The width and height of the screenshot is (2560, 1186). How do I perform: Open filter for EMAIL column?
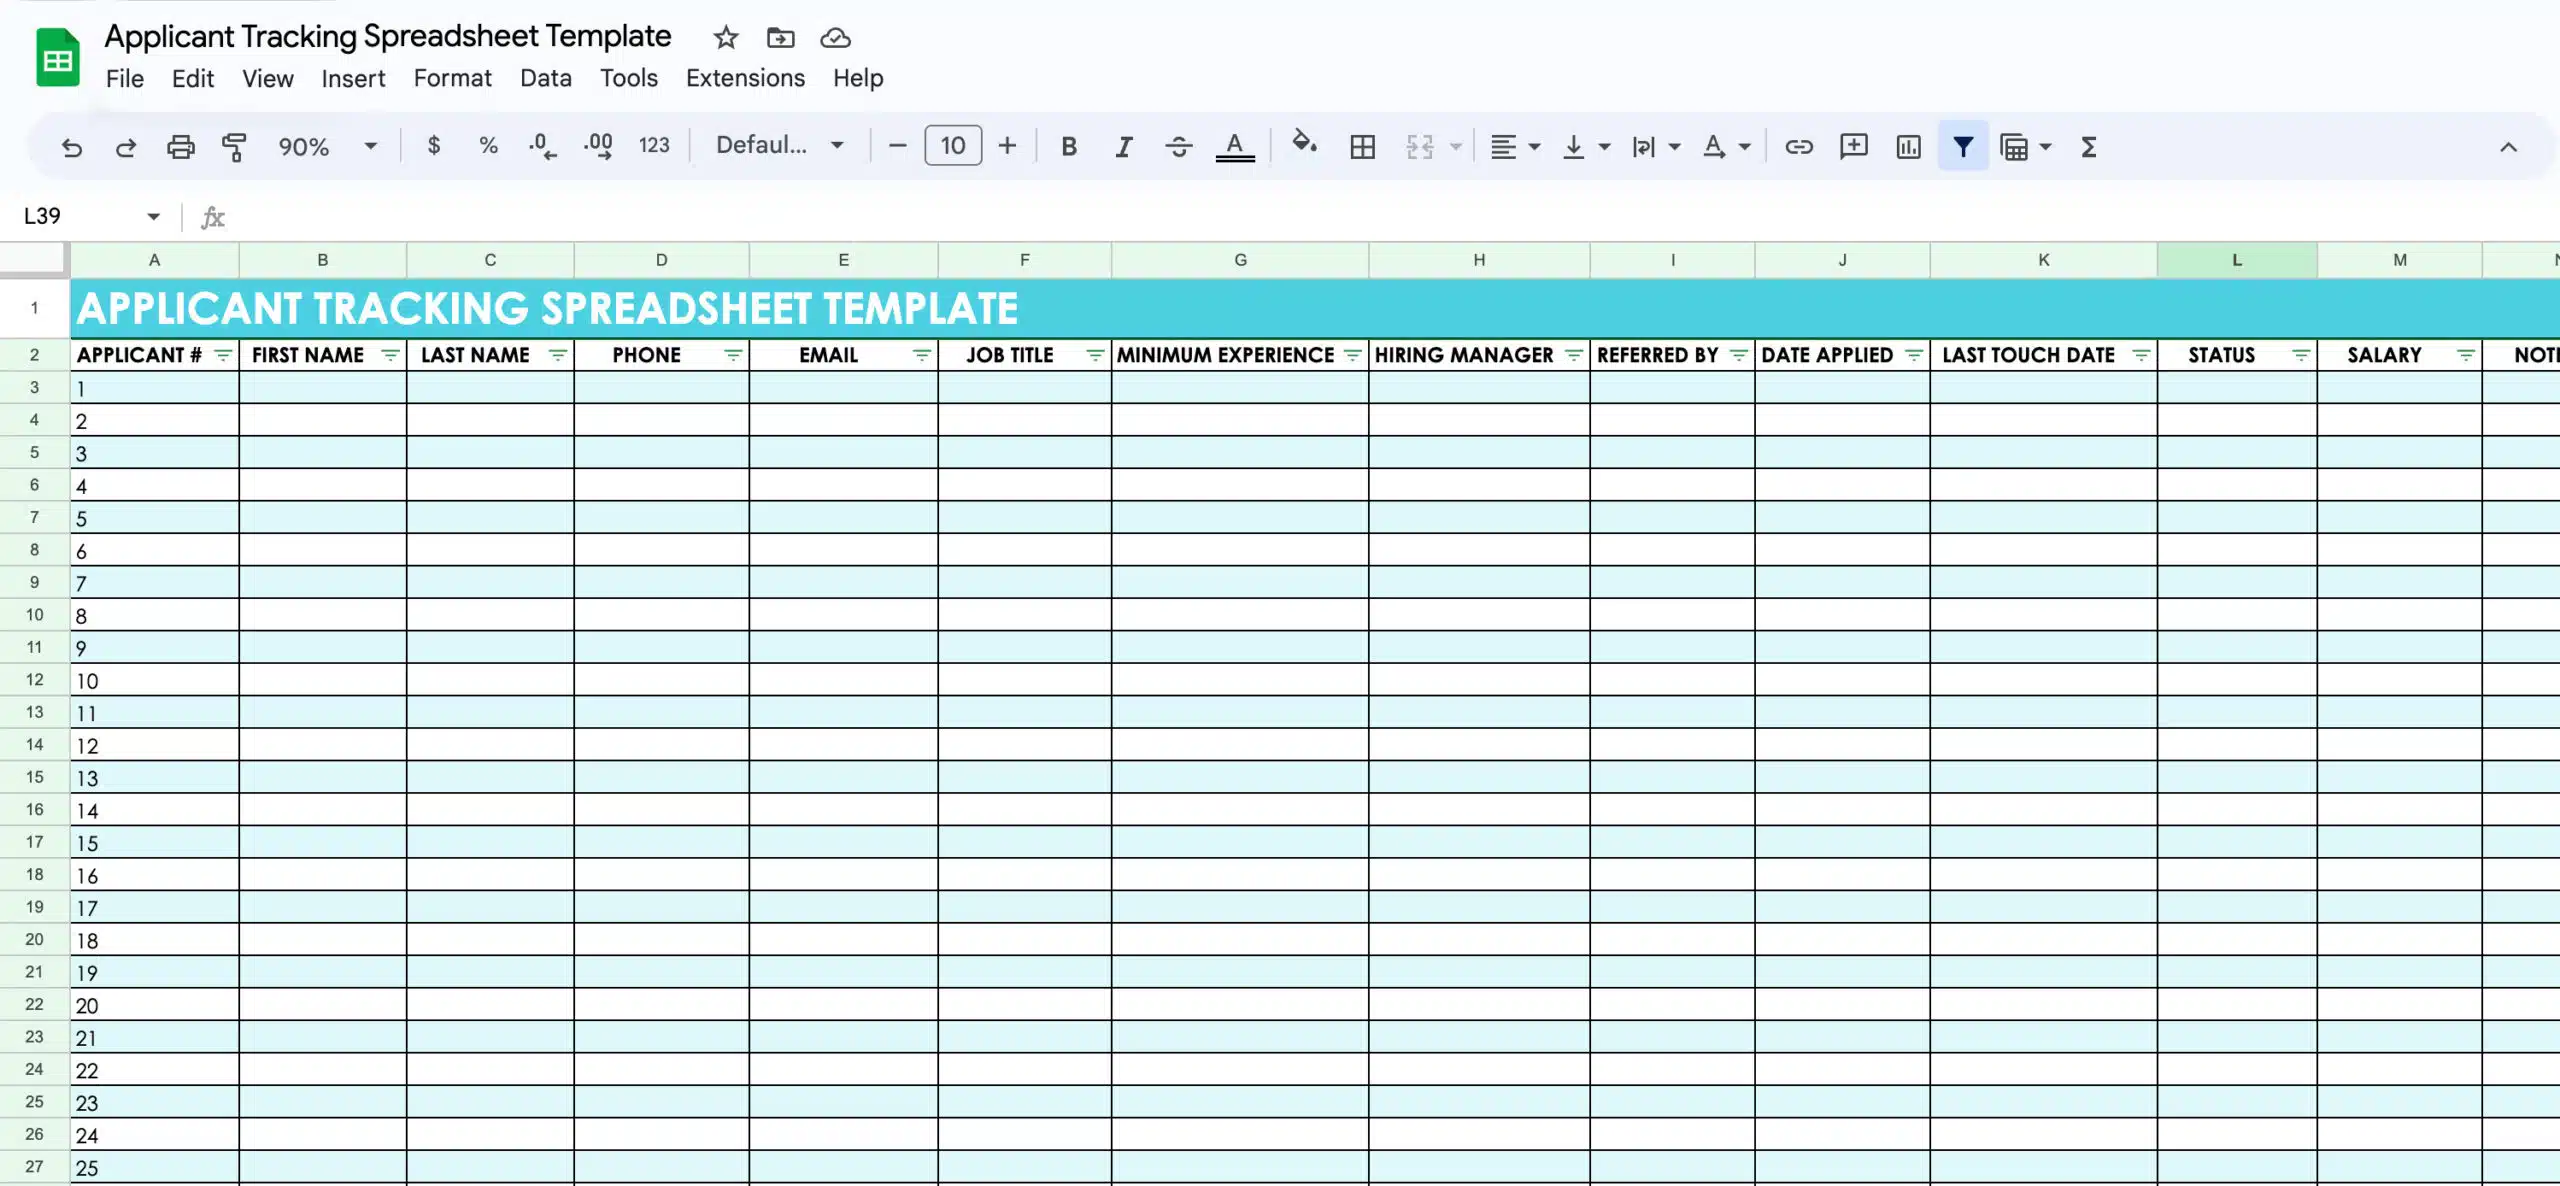coord(921,355)
